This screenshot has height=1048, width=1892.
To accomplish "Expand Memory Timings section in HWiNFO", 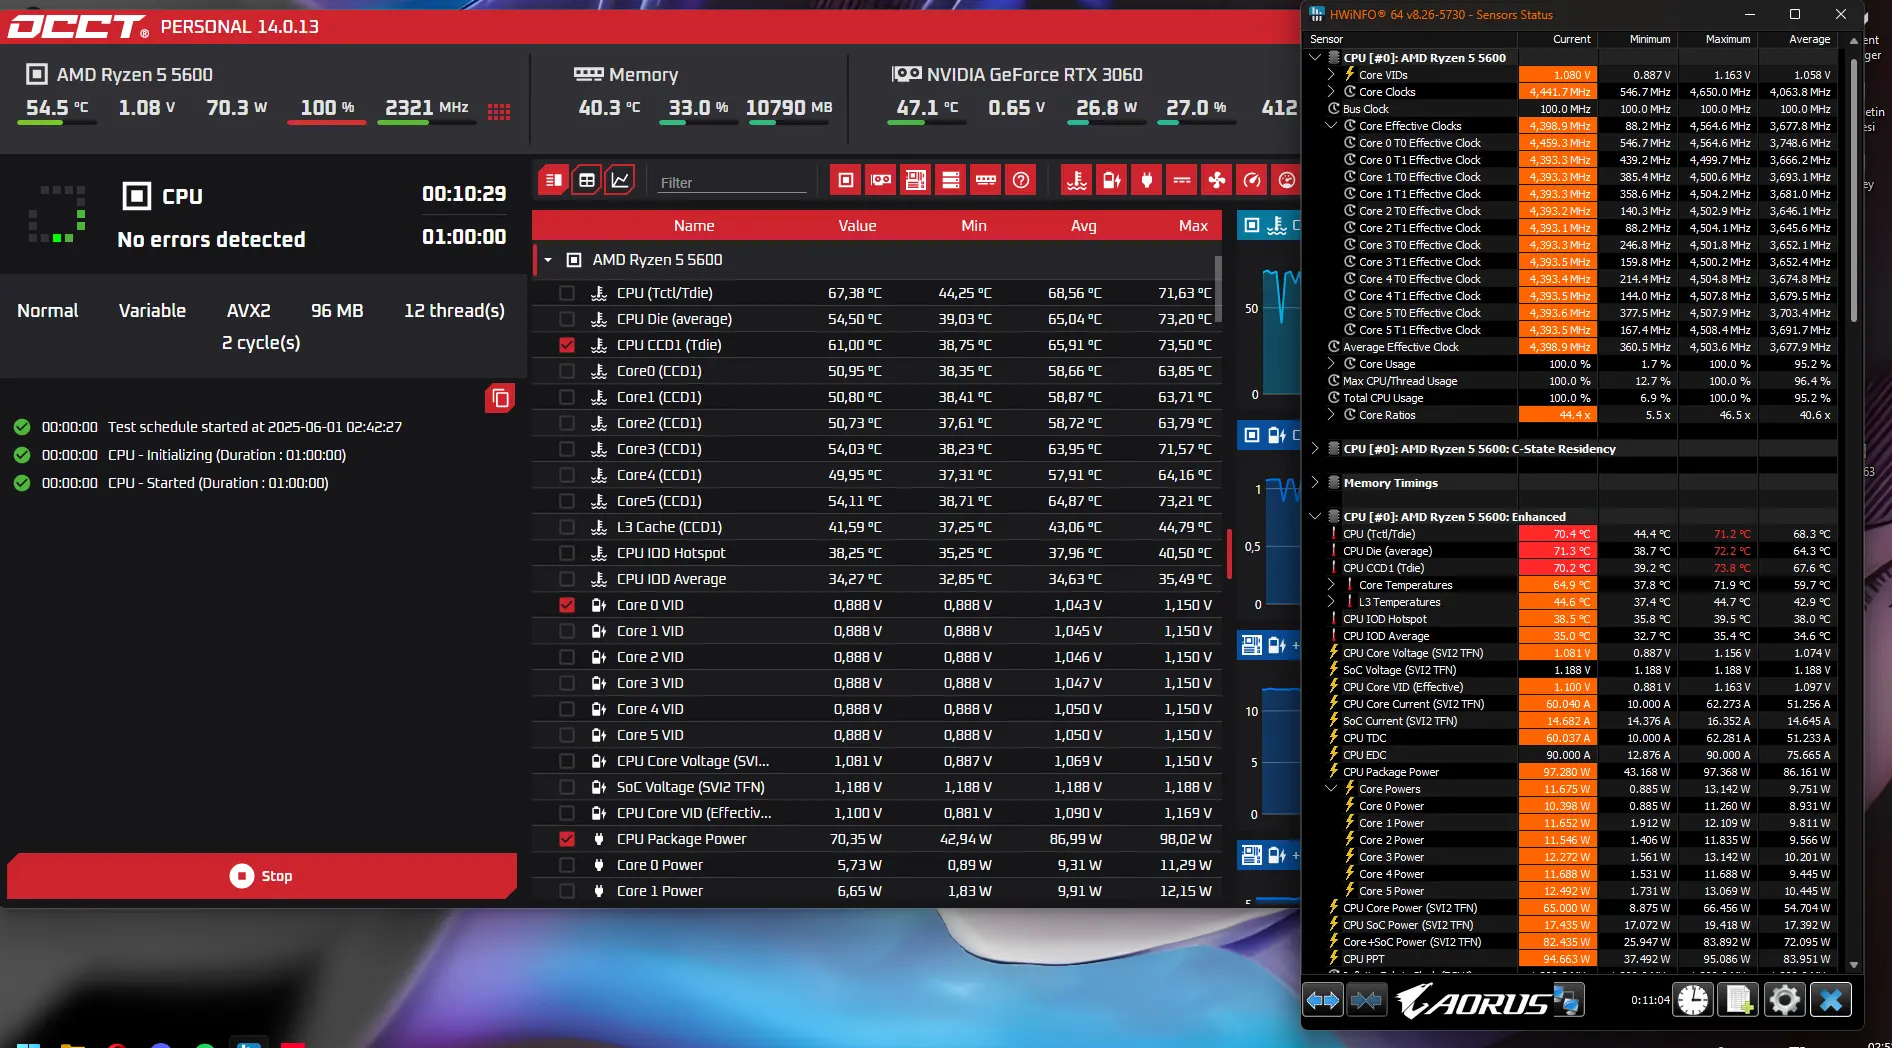I will pyautogui.click(x=1315, y=483).
